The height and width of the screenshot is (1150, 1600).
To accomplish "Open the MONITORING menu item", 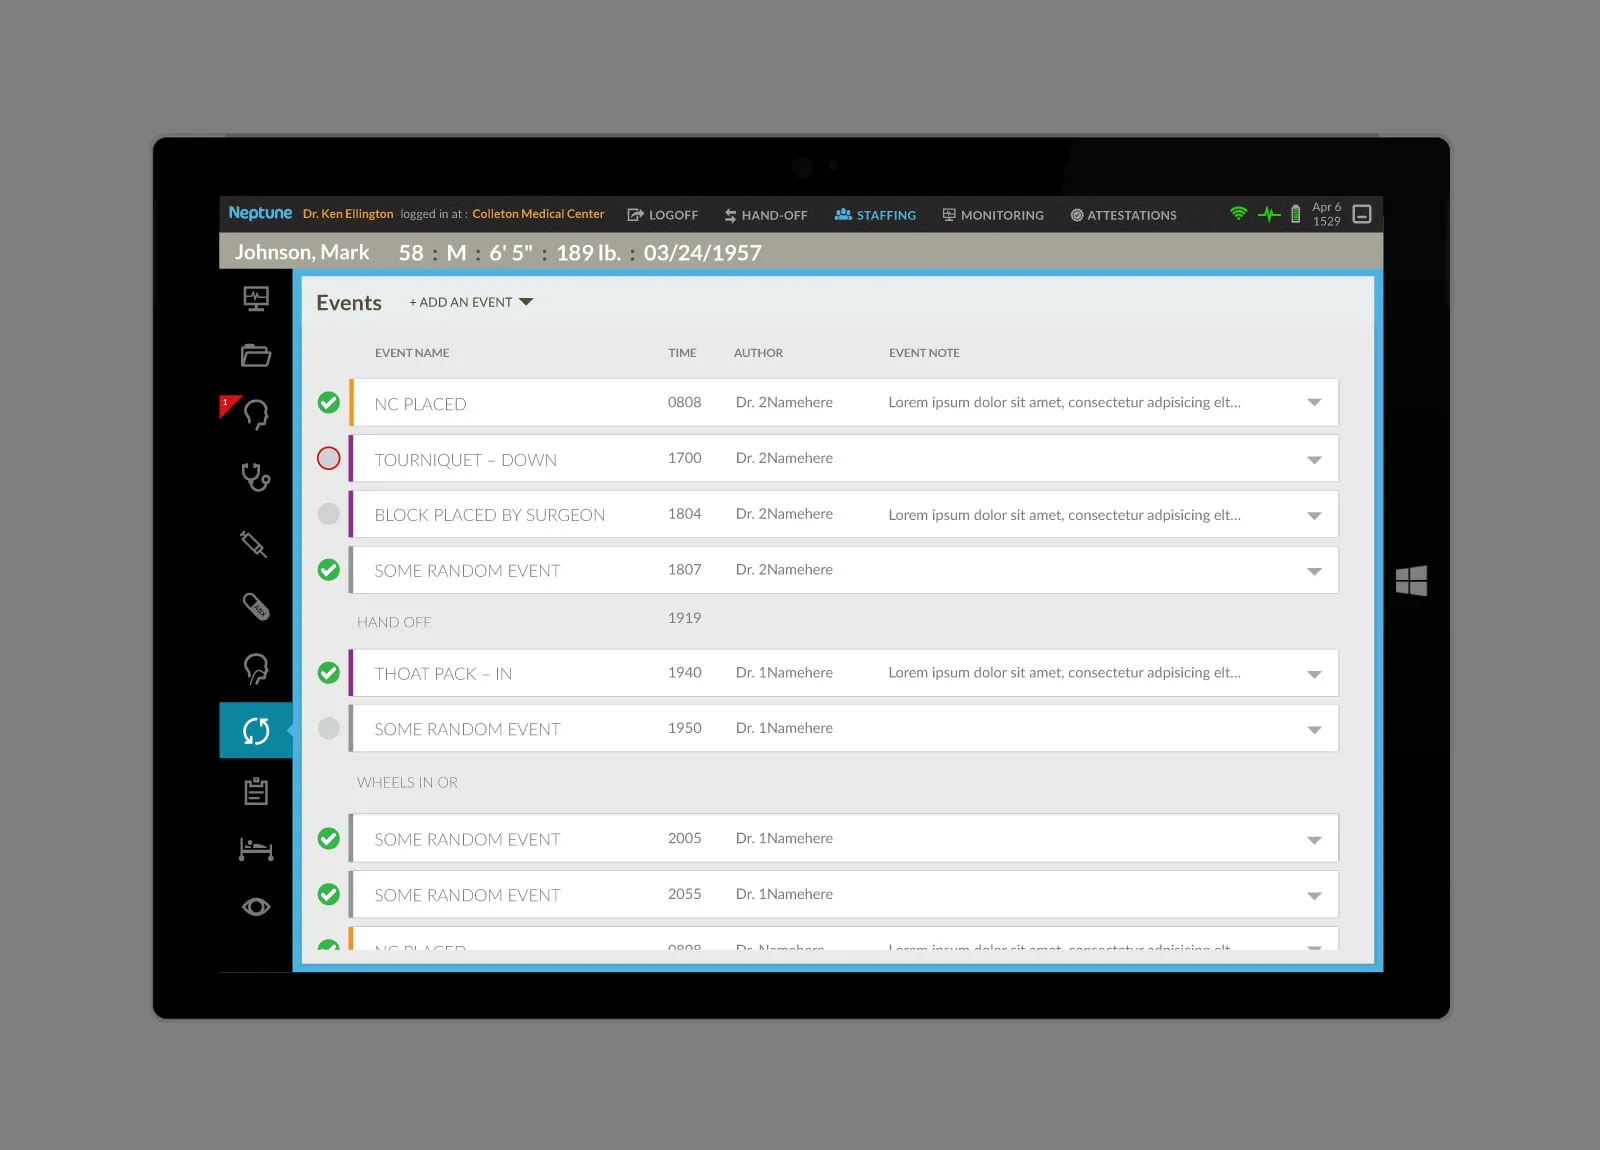I will coord(993,215).
